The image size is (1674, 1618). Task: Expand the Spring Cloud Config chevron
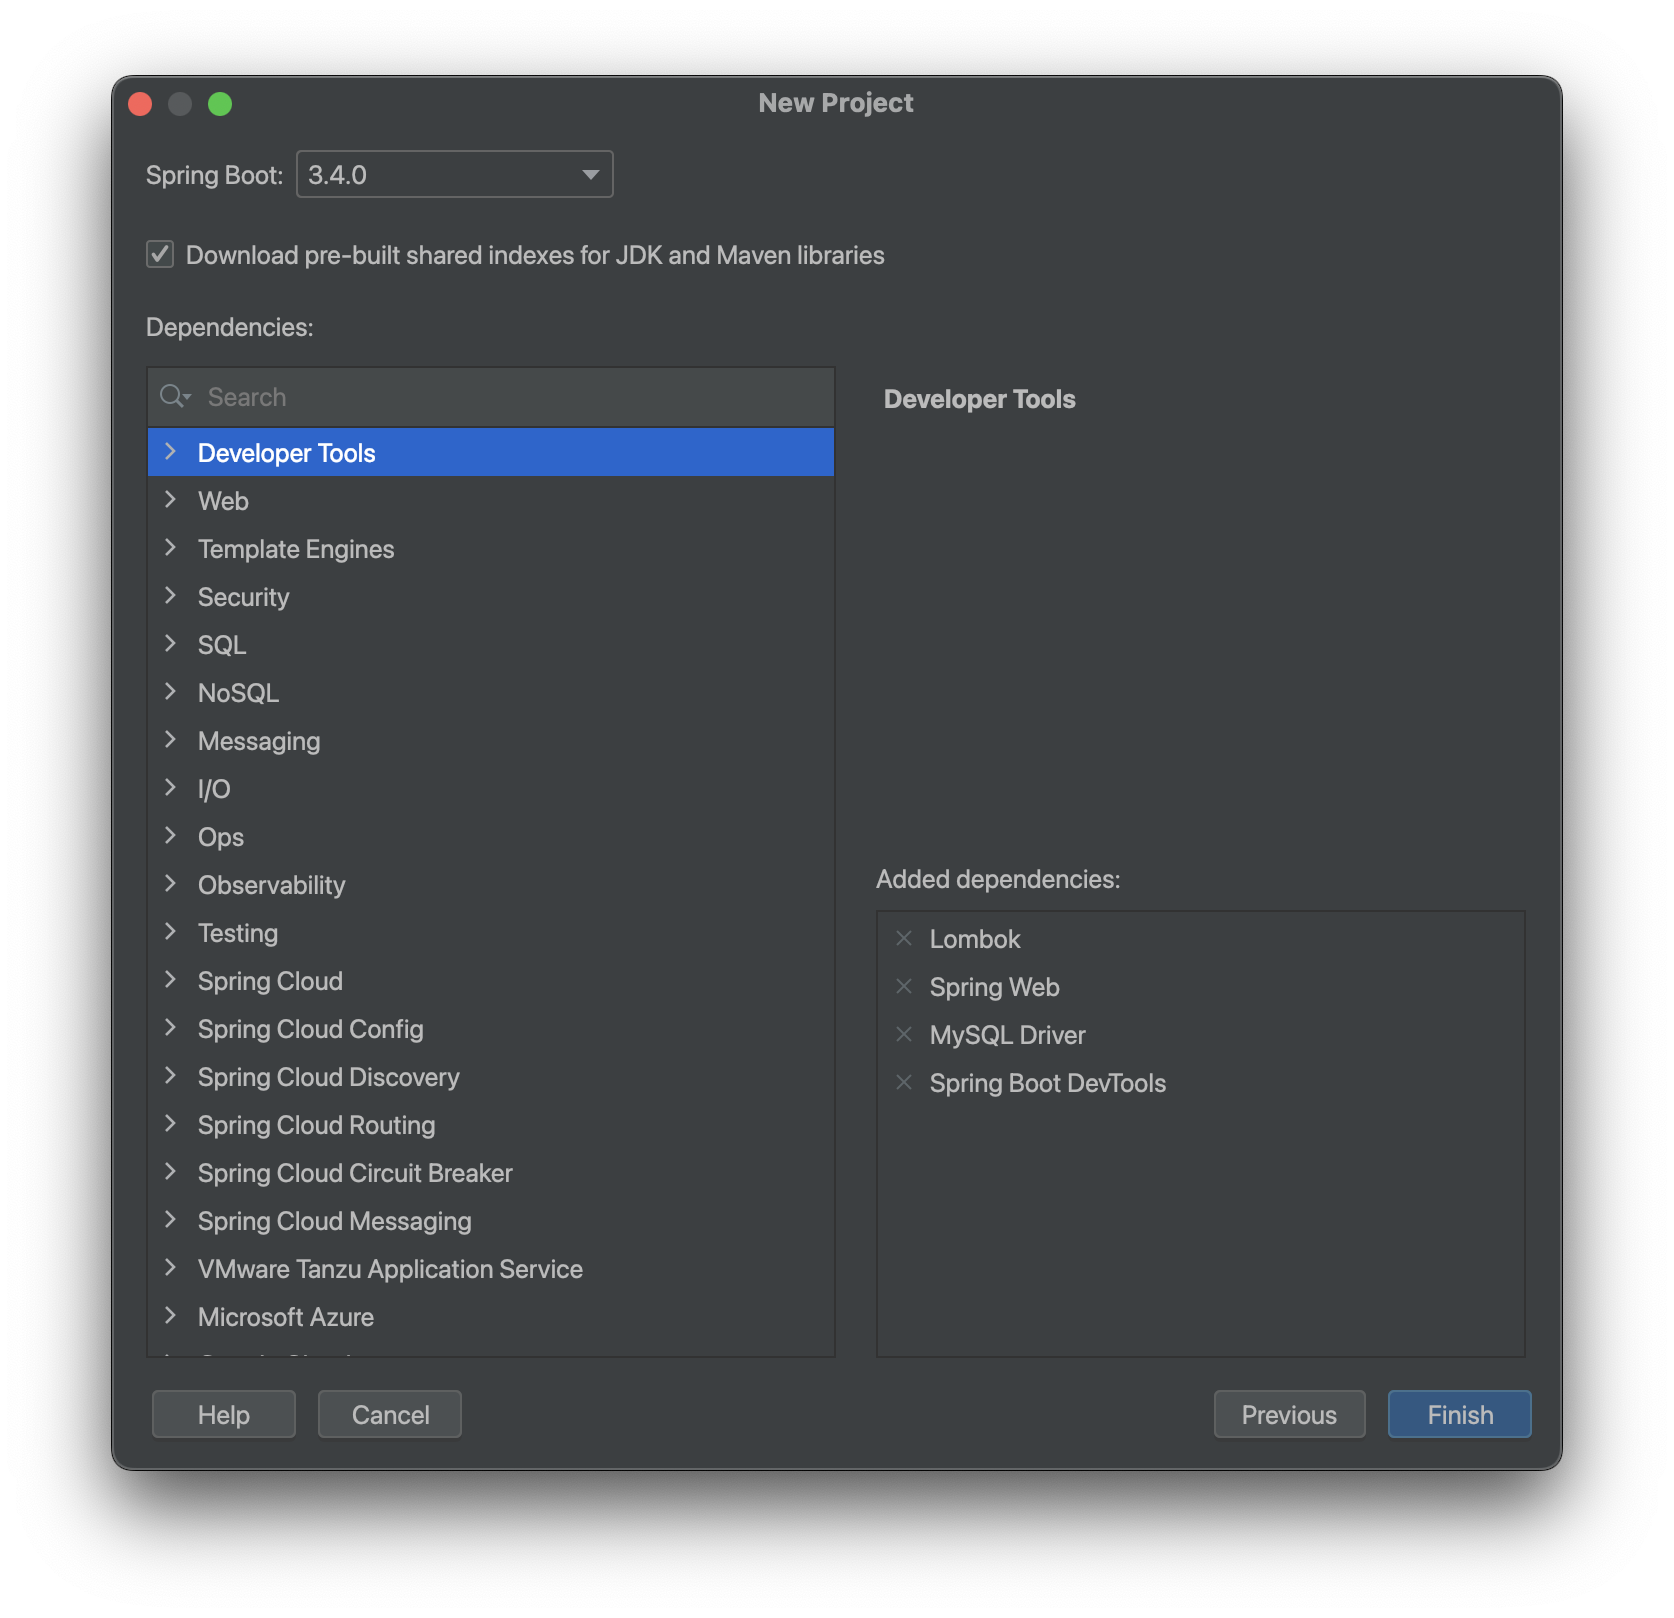point(170,1028)
